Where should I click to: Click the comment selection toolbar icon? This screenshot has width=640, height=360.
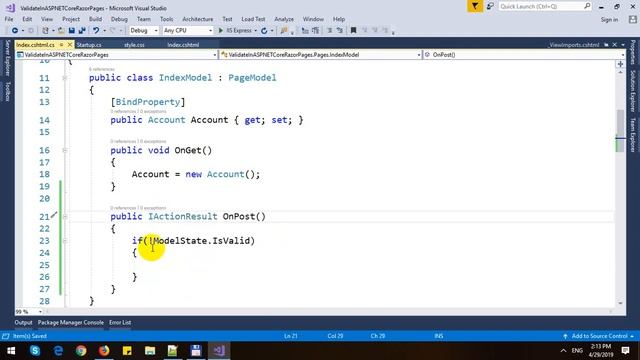click(329, 31)
